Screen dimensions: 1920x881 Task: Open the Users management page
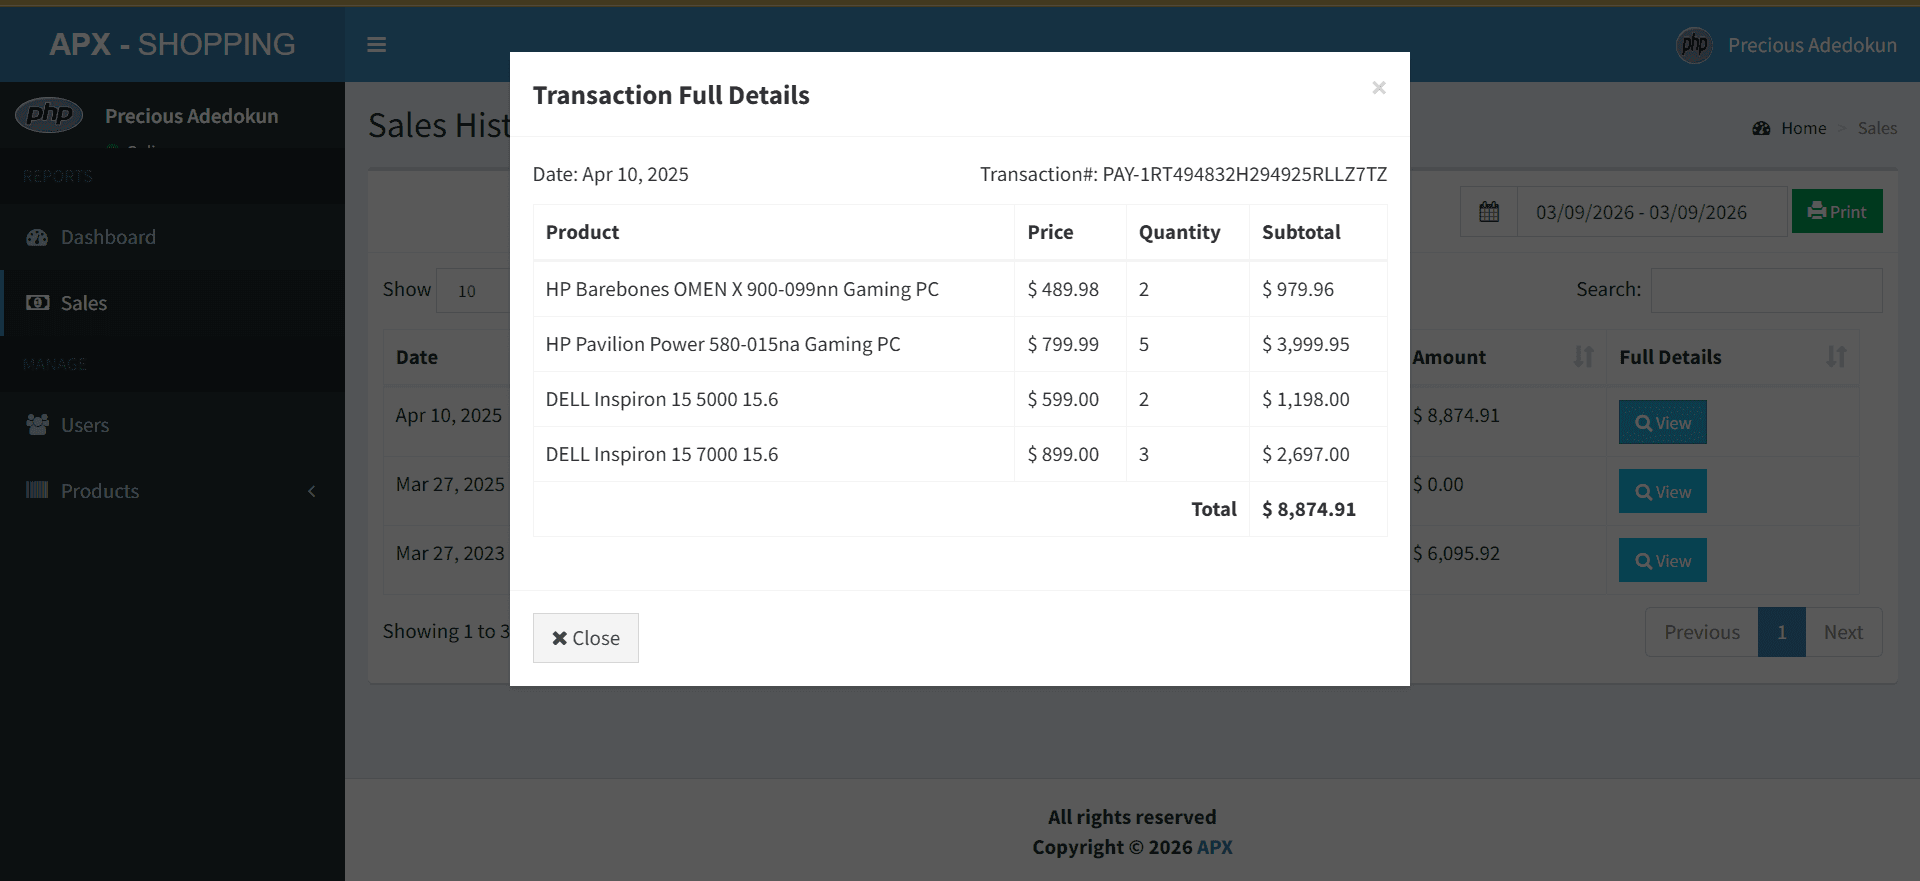point(84,424)
